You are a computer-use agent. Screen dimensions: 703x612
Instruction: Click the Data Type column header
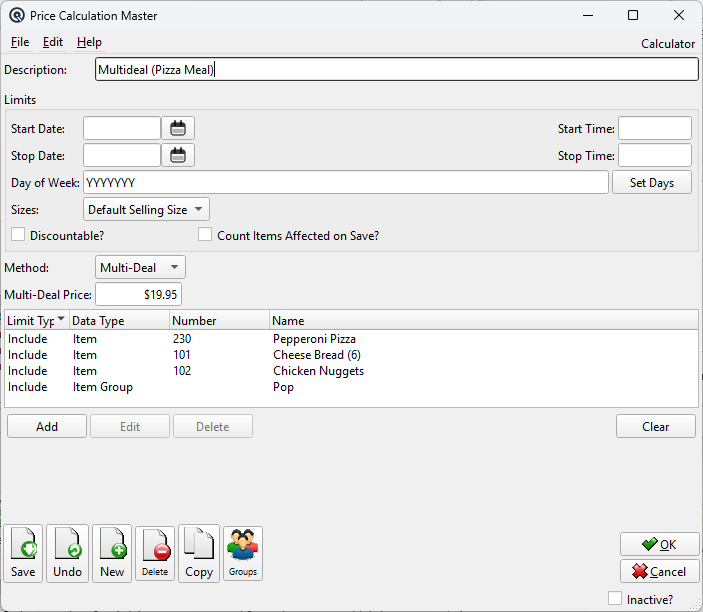click(x=120, y=321)
